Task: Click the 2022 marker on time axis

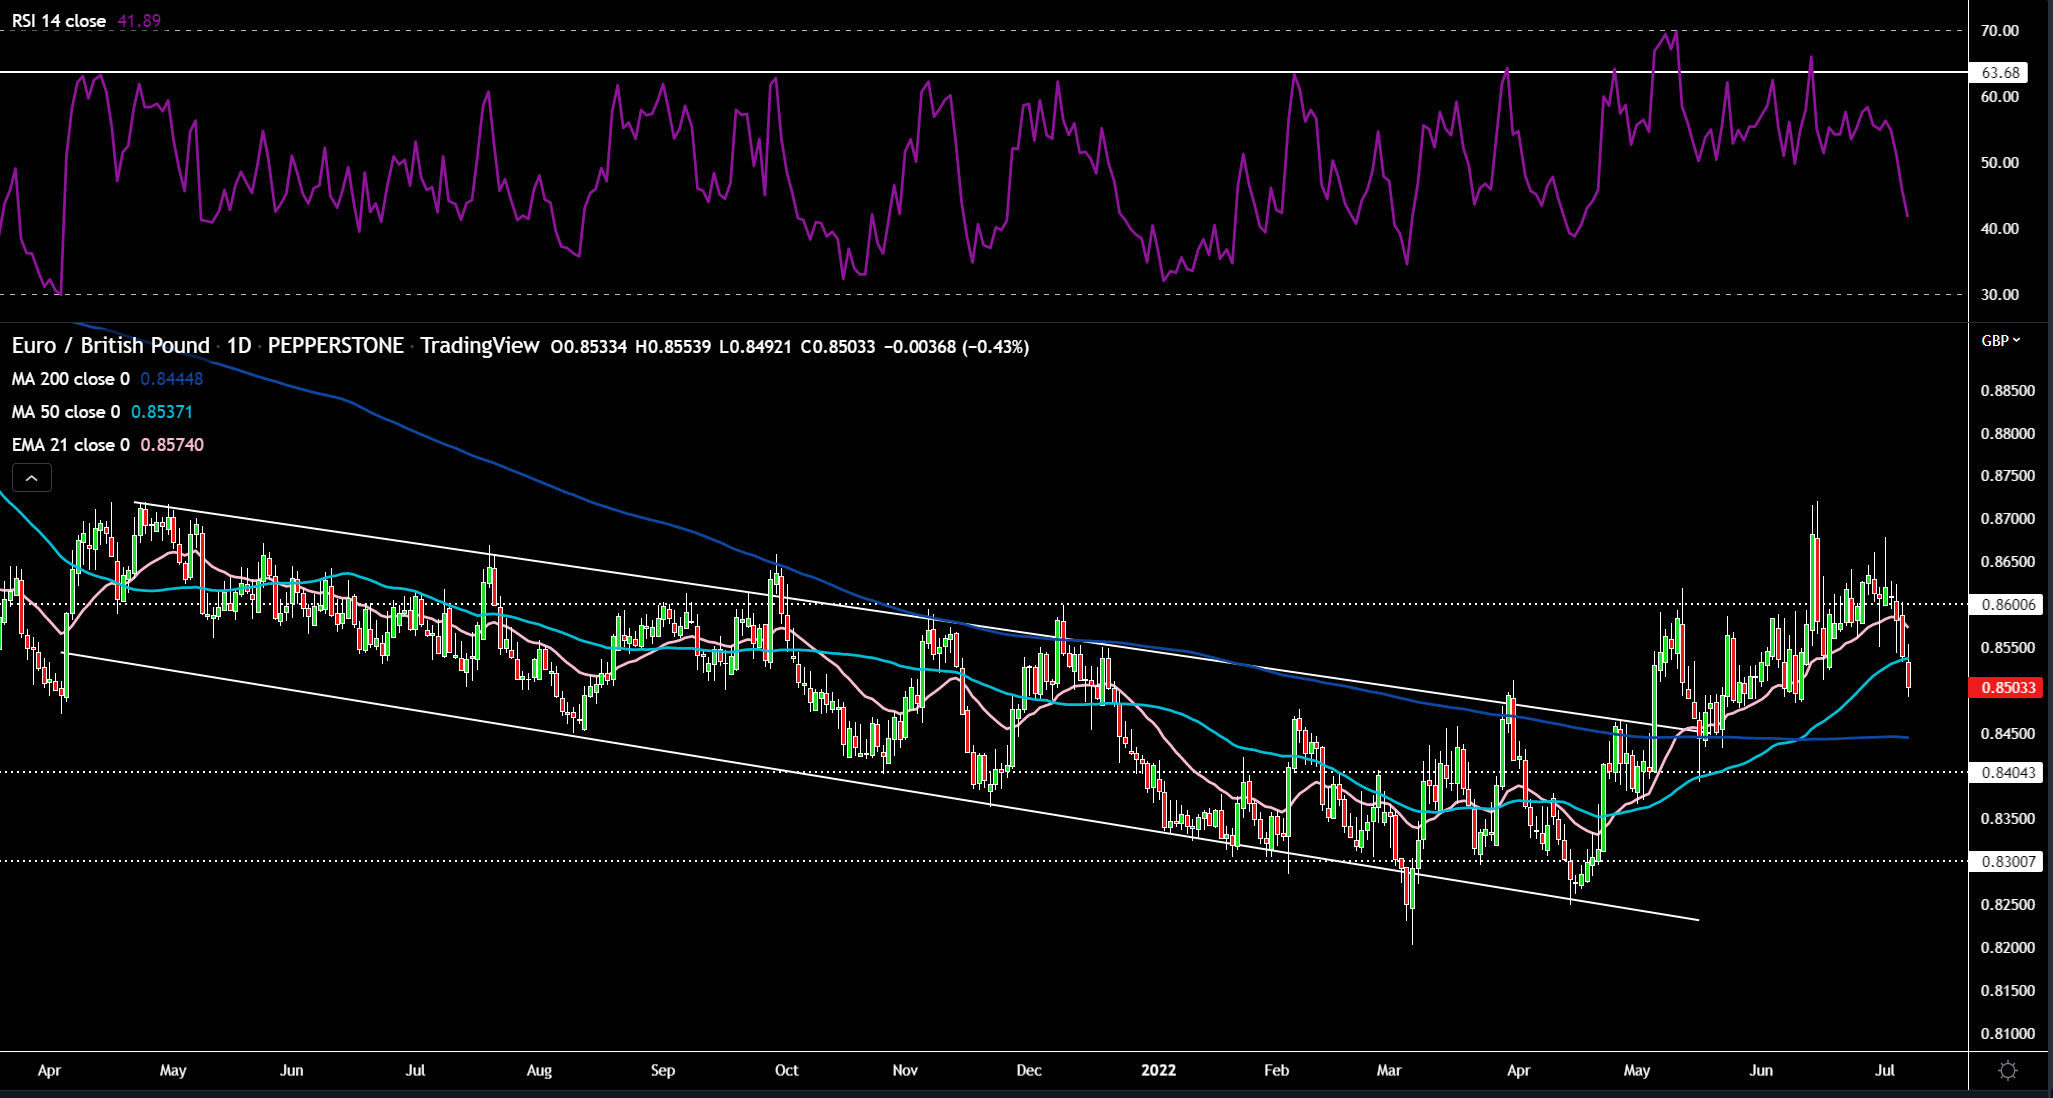Action: click(x=1158, y=1070)
